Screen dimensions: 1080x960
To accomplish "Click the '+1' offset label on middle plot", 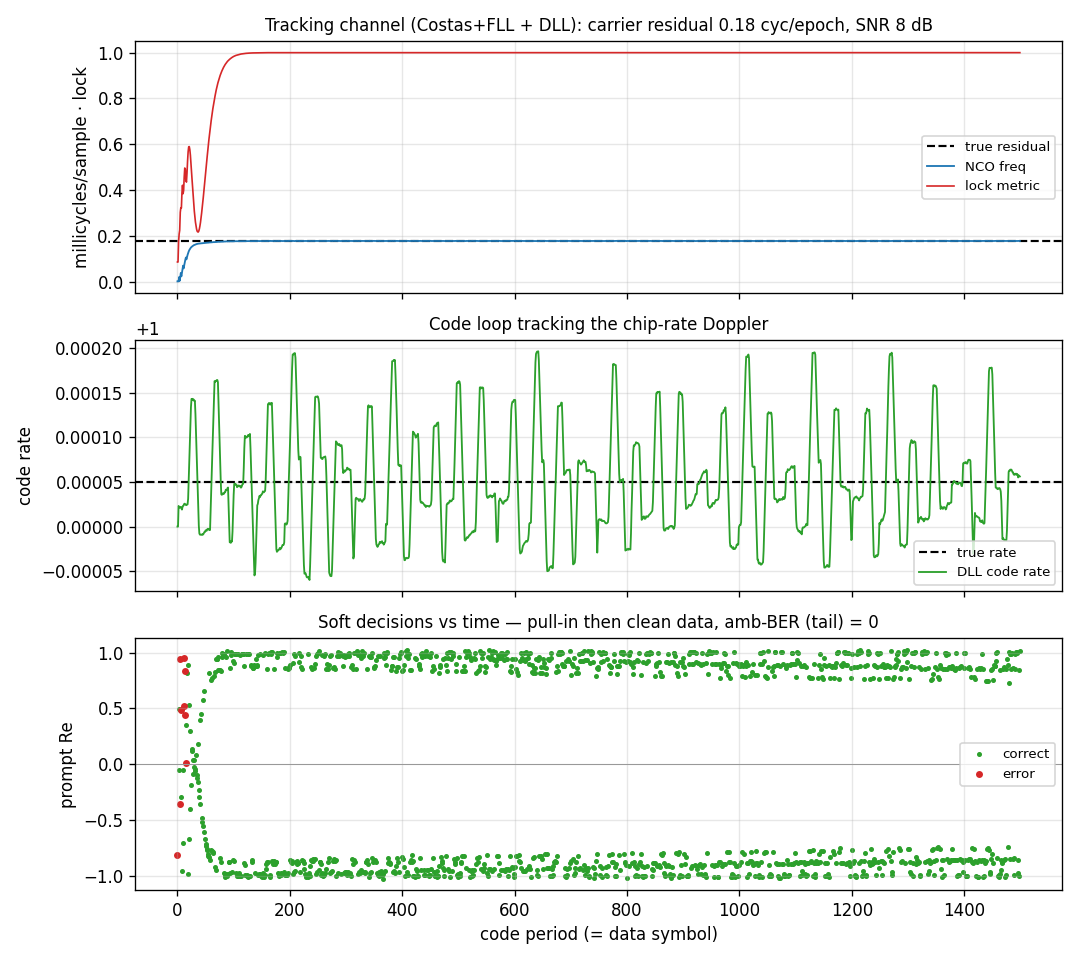I will click(147, 330).
